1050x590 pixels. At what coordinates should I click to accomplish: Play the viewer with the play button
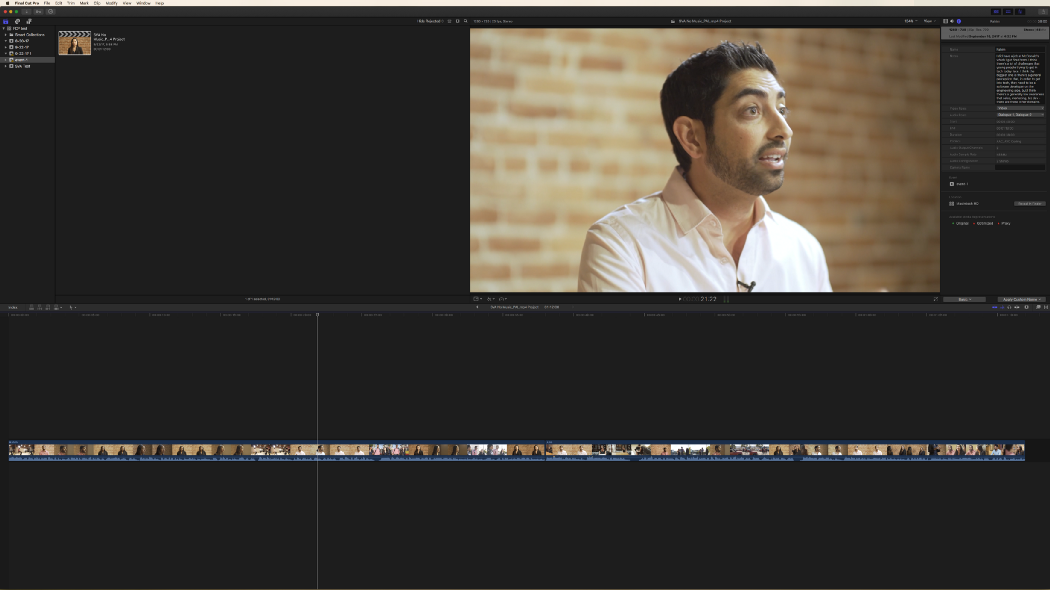pyautogui.click(x=680, y=299)
